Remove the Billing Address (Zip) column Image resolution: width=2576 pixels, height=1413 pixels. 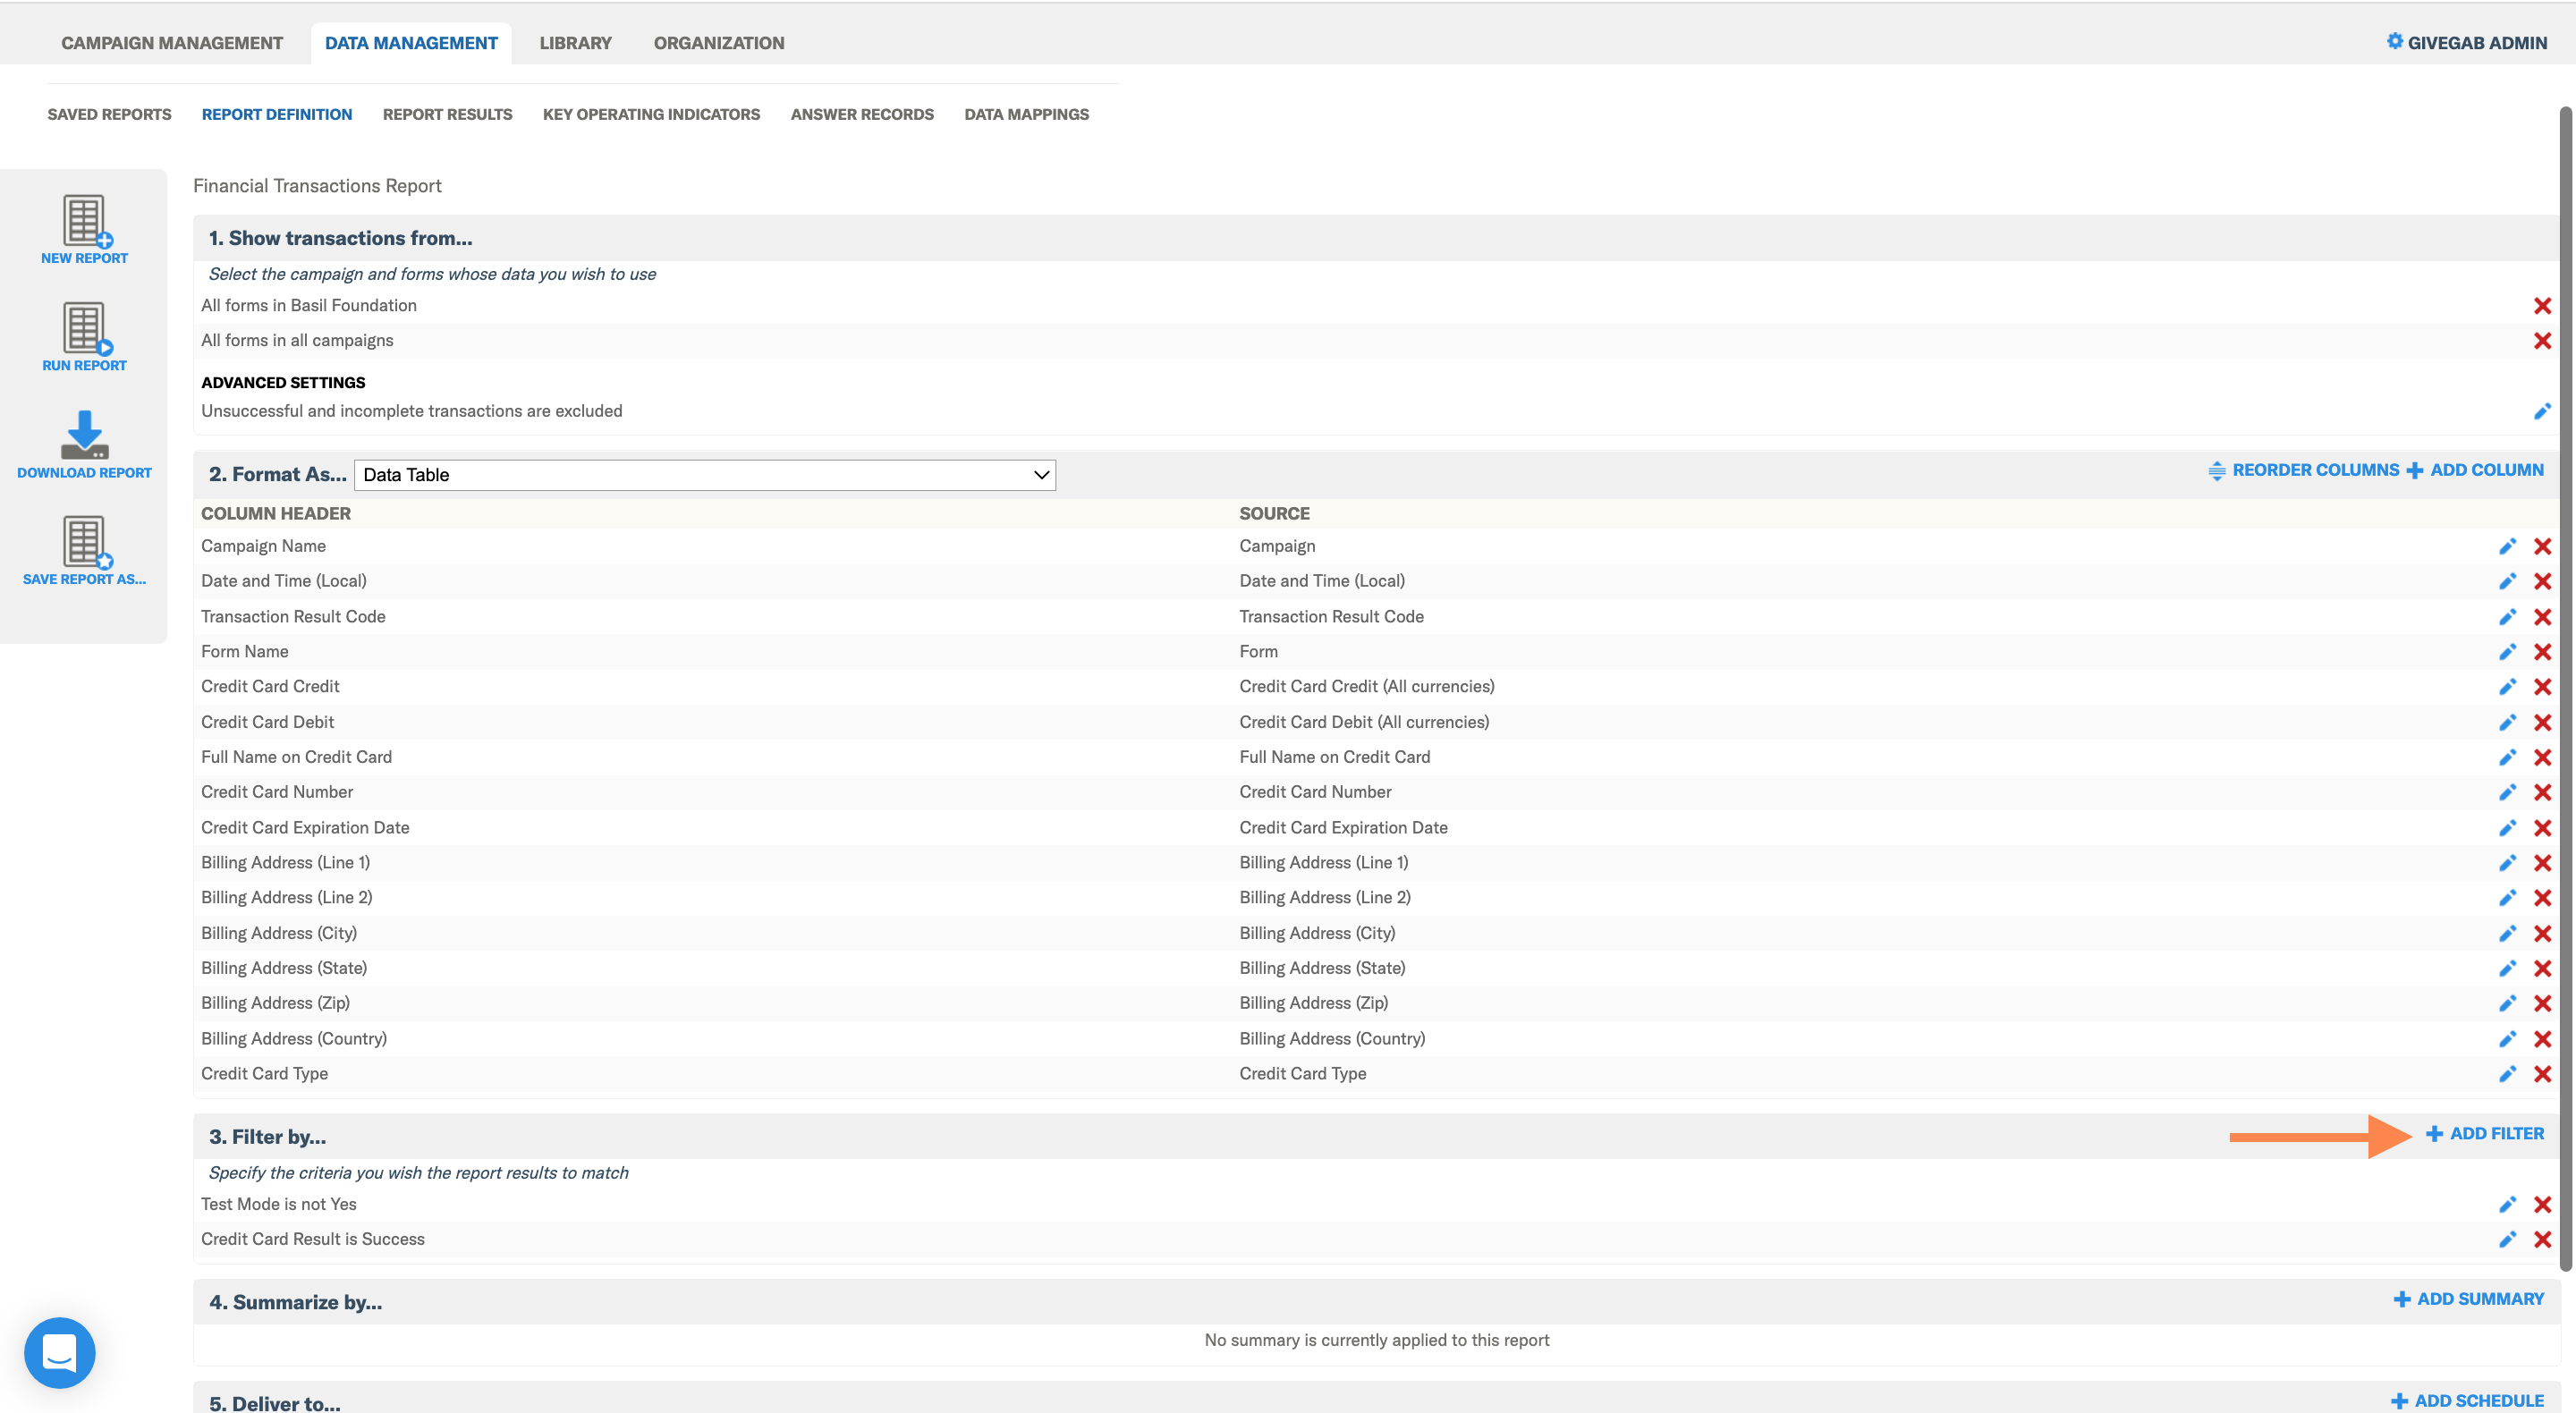click(2542, 1003)
